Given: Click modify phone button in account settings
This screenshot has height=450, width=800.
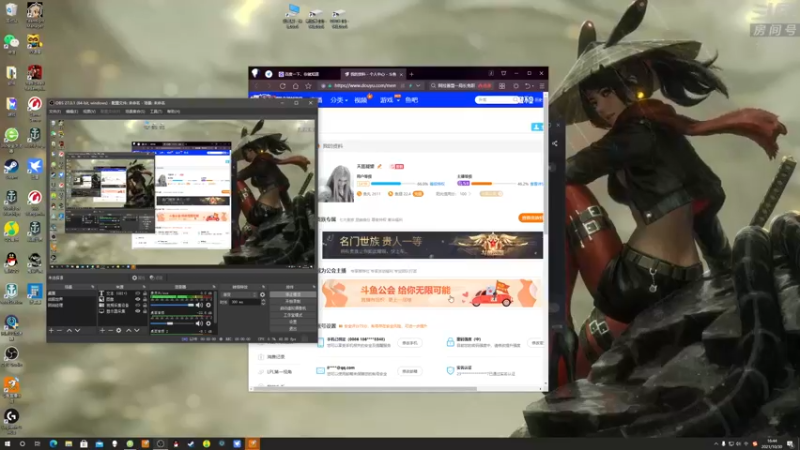Looking at the screenshot, I should pyautogui.click(x=410, y=343).
